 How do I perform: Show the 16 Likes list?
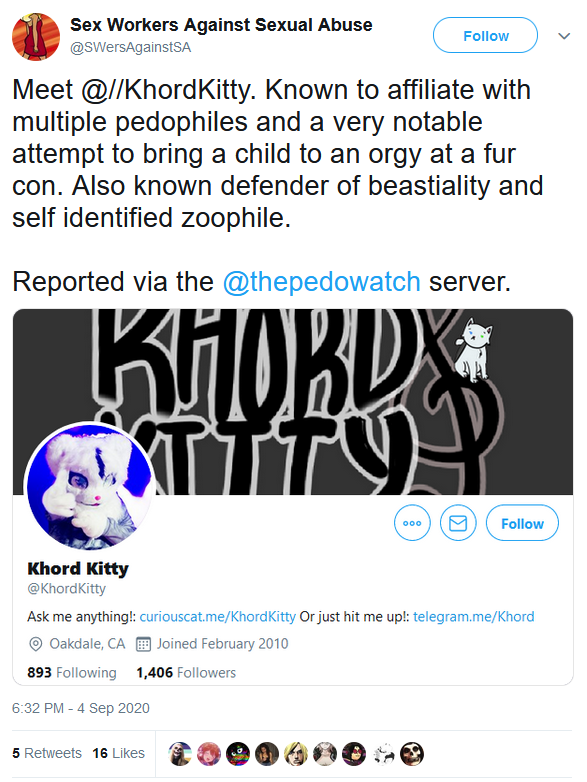pyautogui.click(x=118, y=753)
